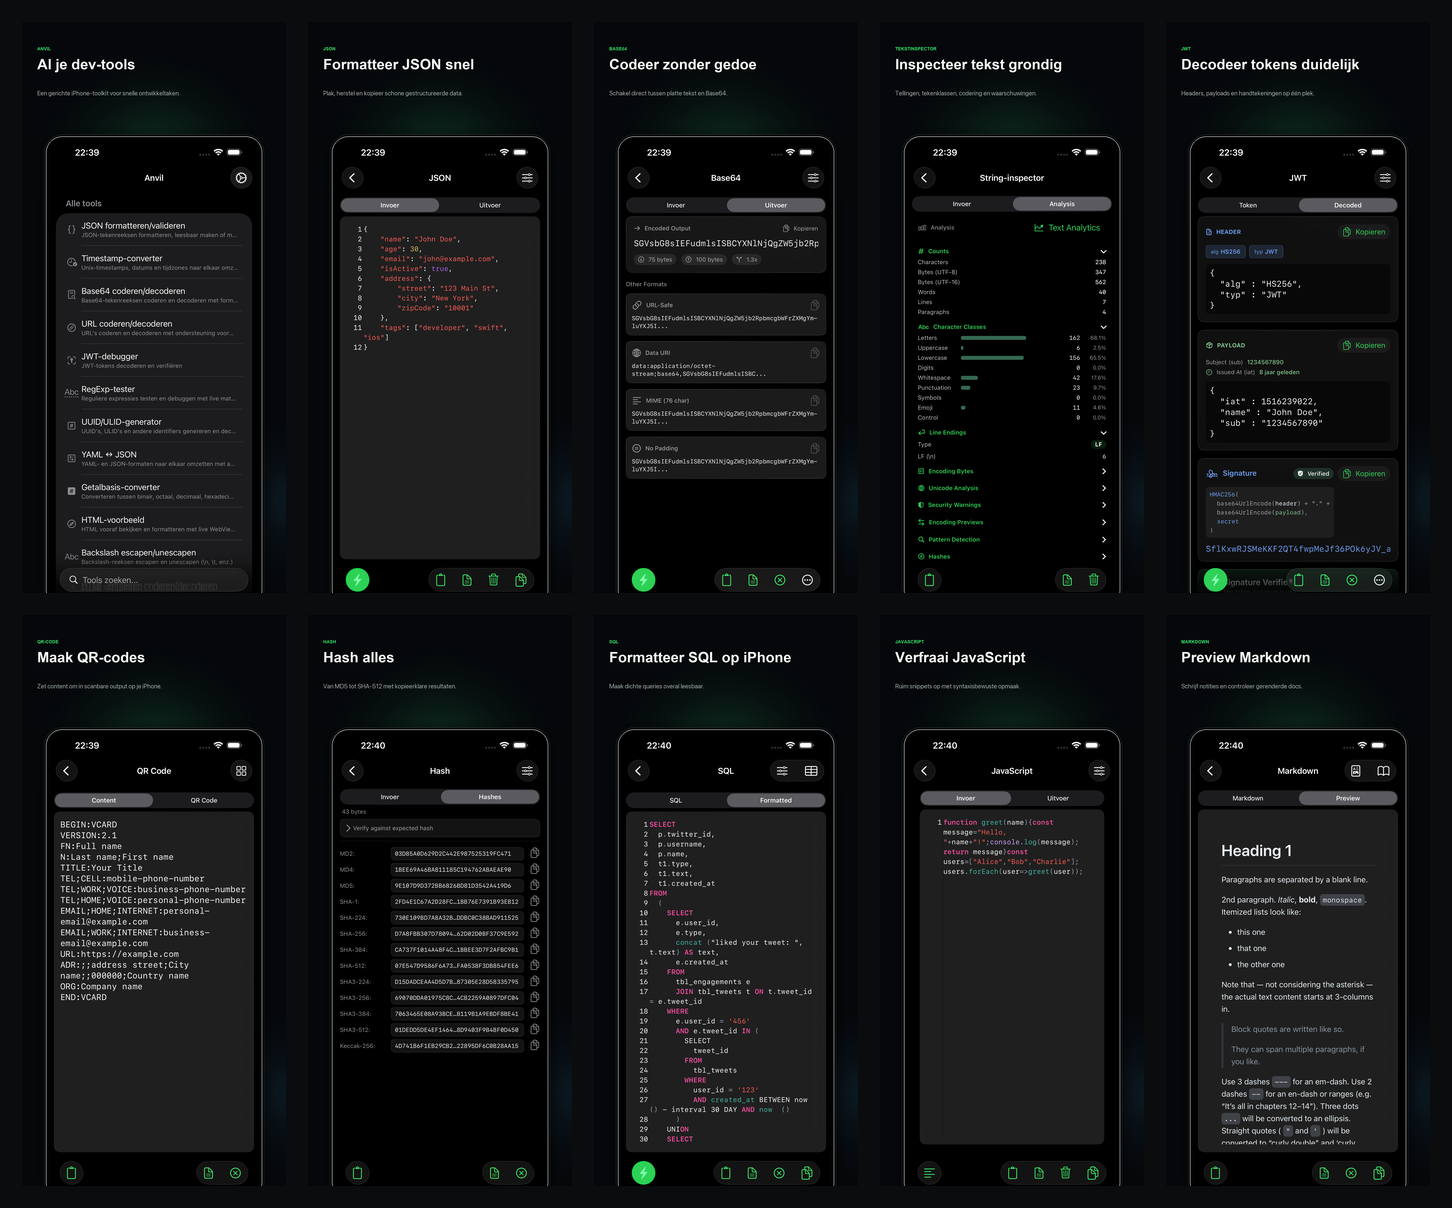Screen dimensions: 1452x1208
Task: Tap book icon on Markdown screen header
Action: pyautogui.click(x=1383, y=771)
